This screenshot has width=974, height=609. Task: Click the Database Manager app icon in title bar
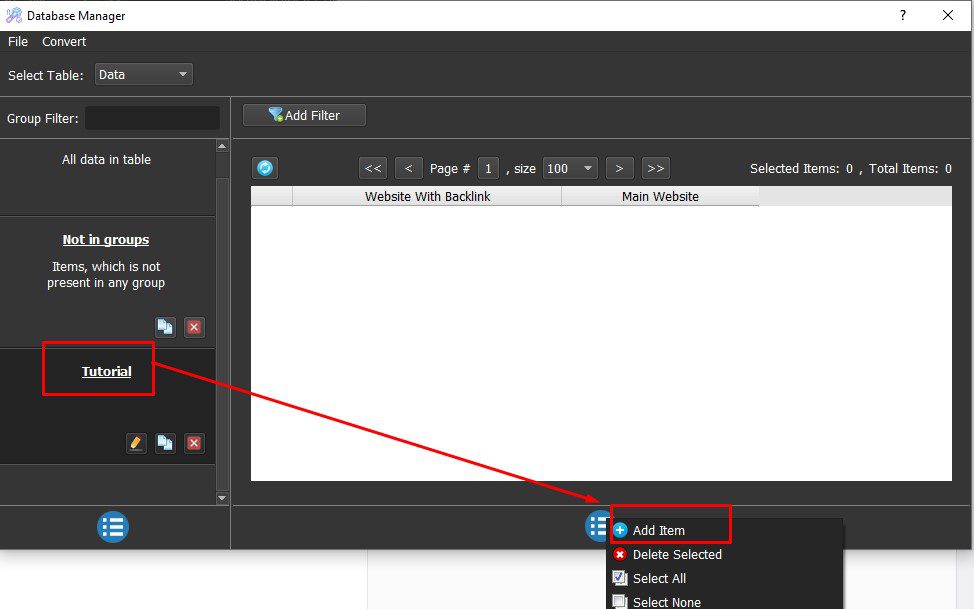[x=14, y=16]
